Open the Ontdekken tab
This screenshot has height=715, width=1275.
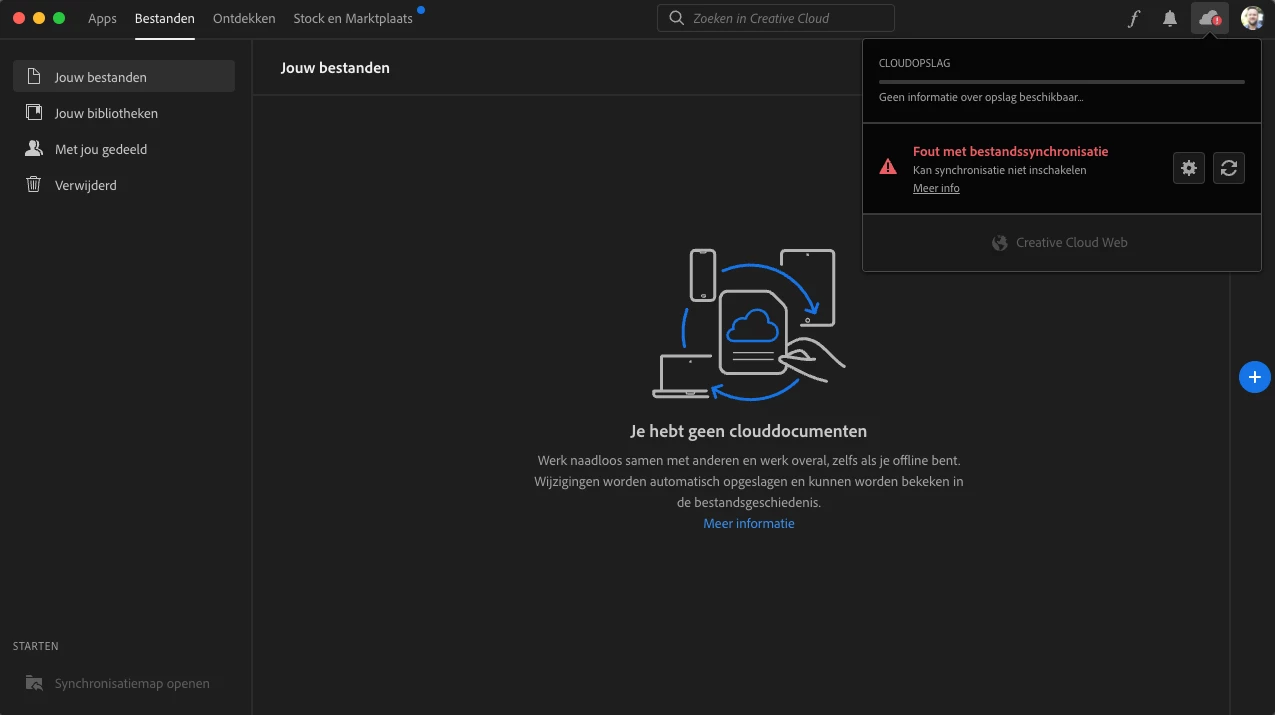click(x=244, y=18)
